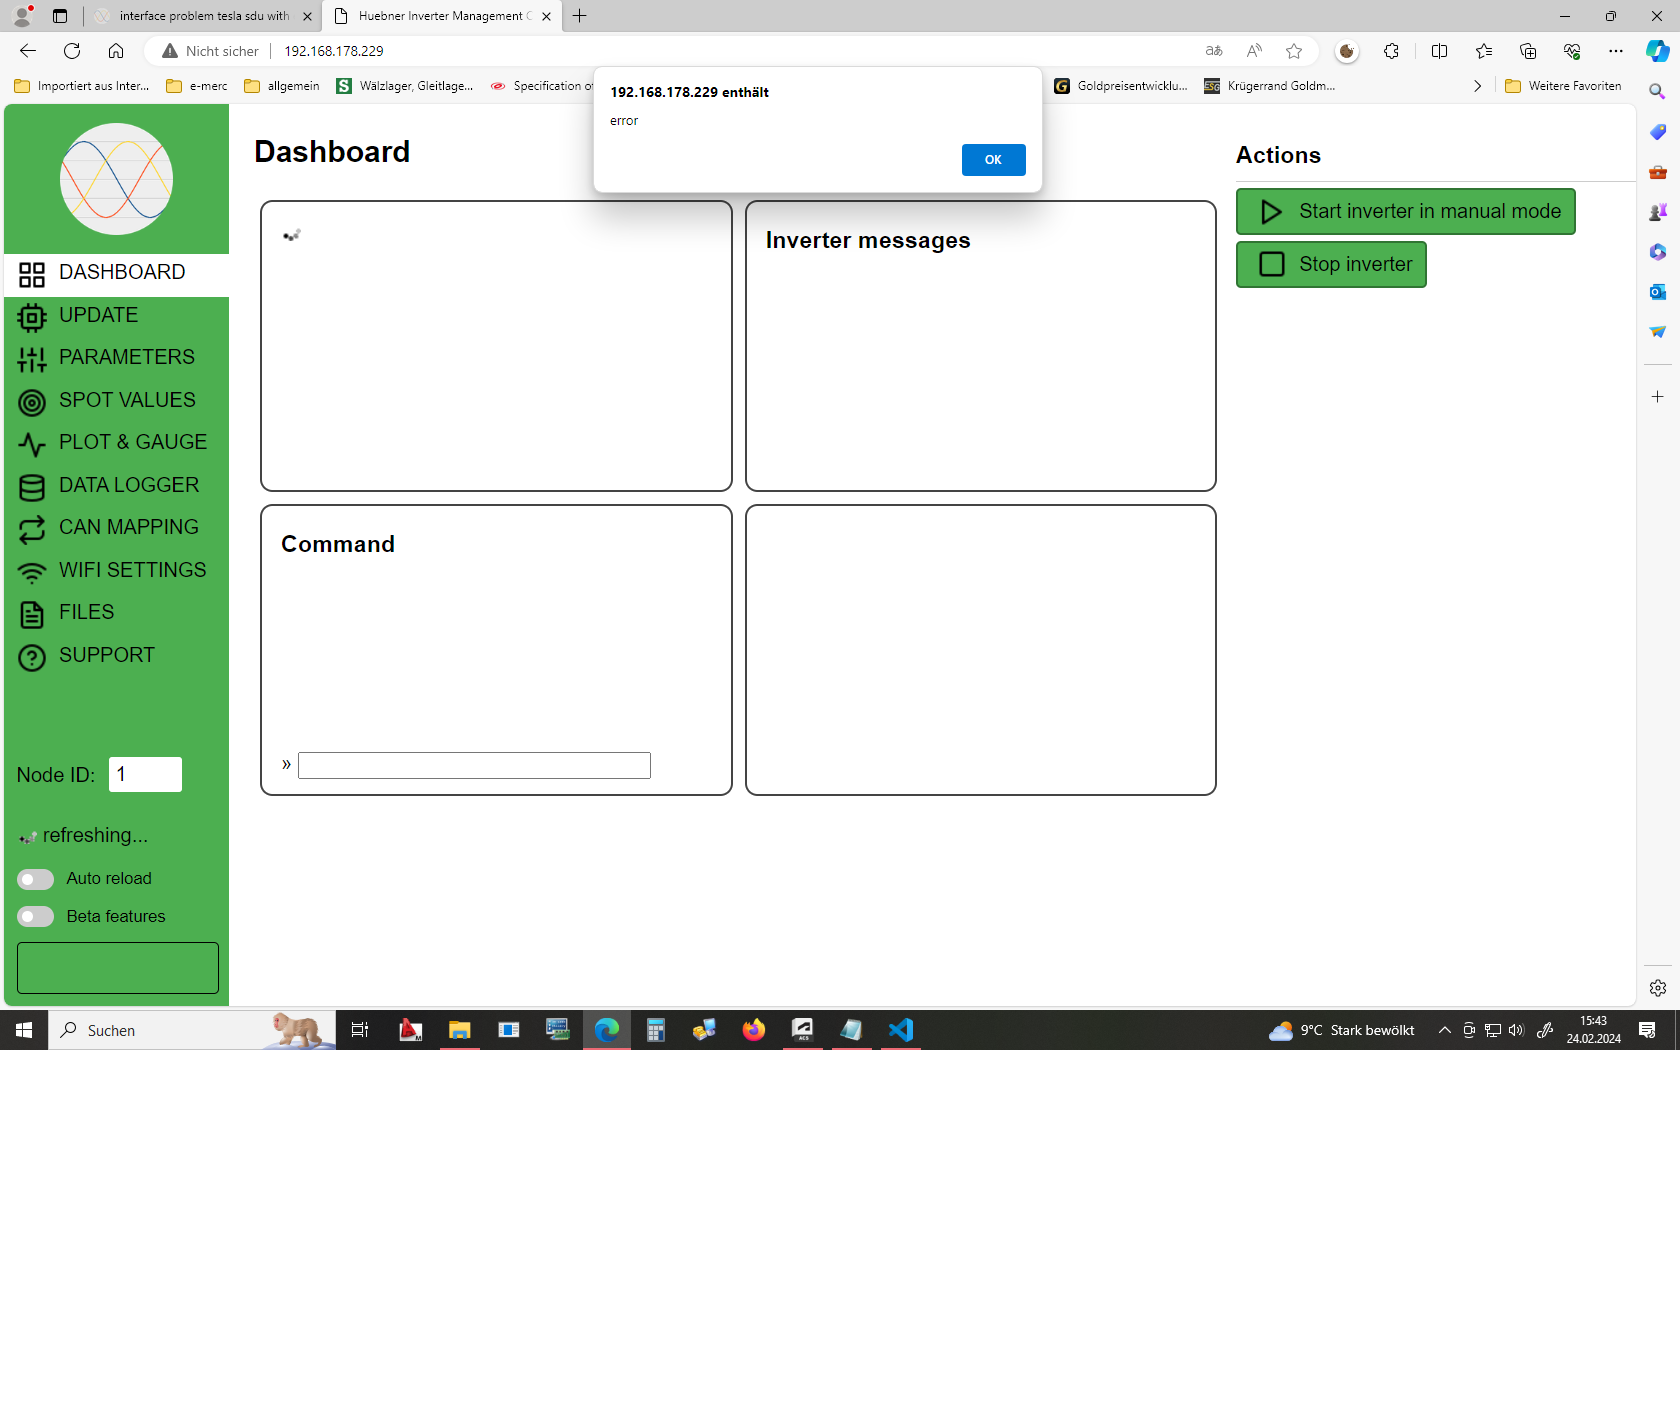The width and height of the screenshot is (1680, 1404).
Task: Focus the Command input field
Action: pos(474,766)
